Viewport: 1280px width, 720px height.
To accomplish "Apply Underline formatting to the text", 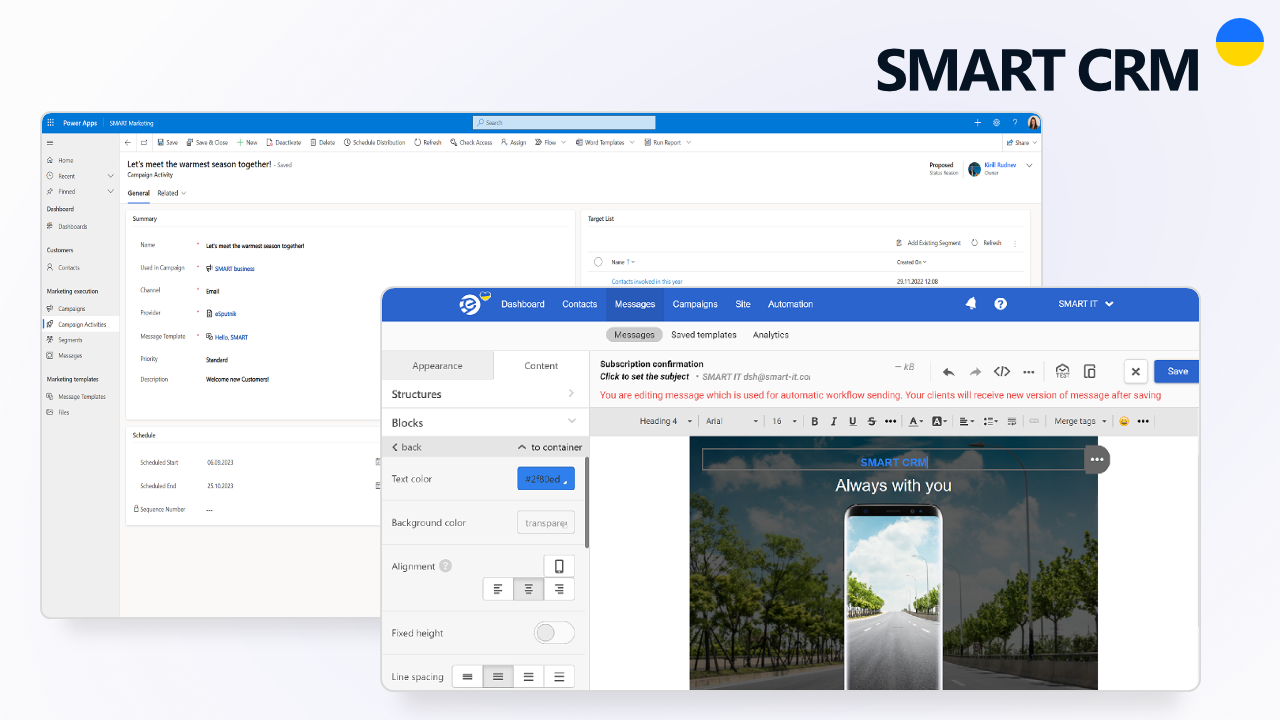I will [x=852, y=421].
